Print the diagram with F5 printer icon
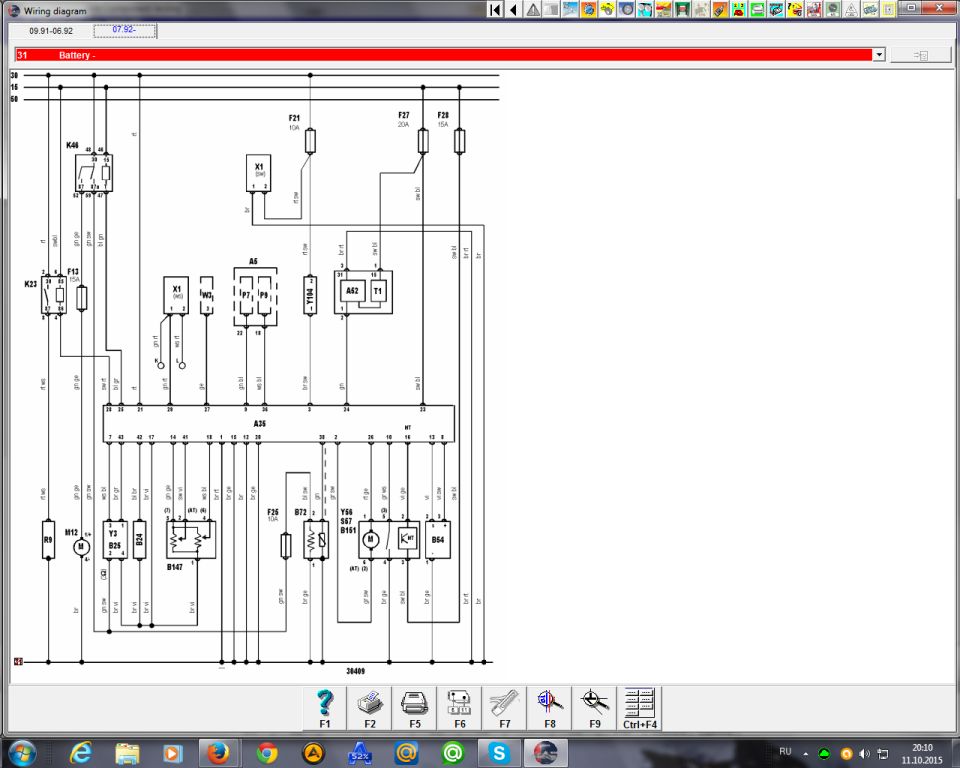Image resolution: width=960 pixels, height=768 pixels. click(x=415, y=709)
